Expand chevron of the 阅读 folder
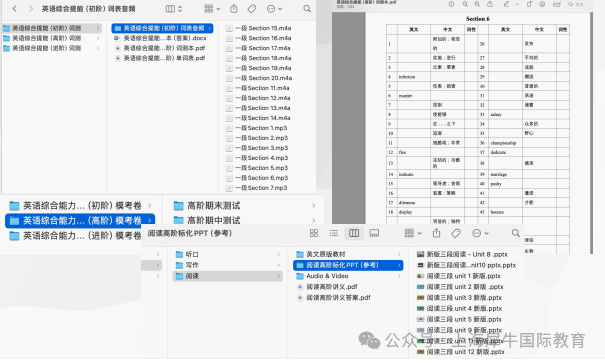Screen dimensions: 605x364 (x=278, y=276)
